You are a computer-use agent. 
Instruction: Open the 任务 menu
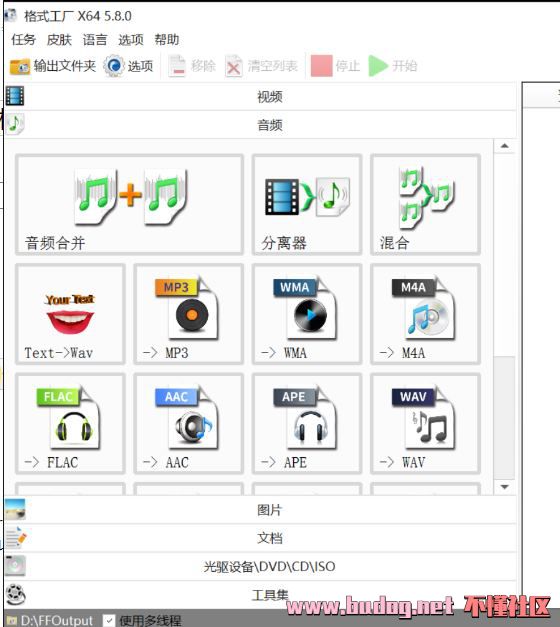point(23,40)
